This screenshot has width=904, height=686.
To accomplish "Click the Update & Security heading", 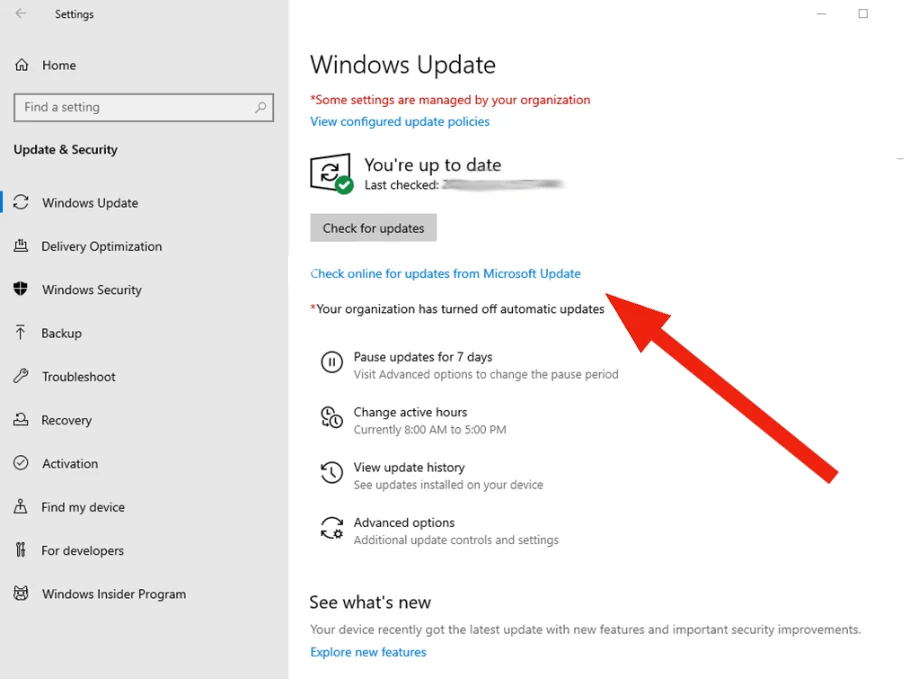I will [x=65, y=150].
